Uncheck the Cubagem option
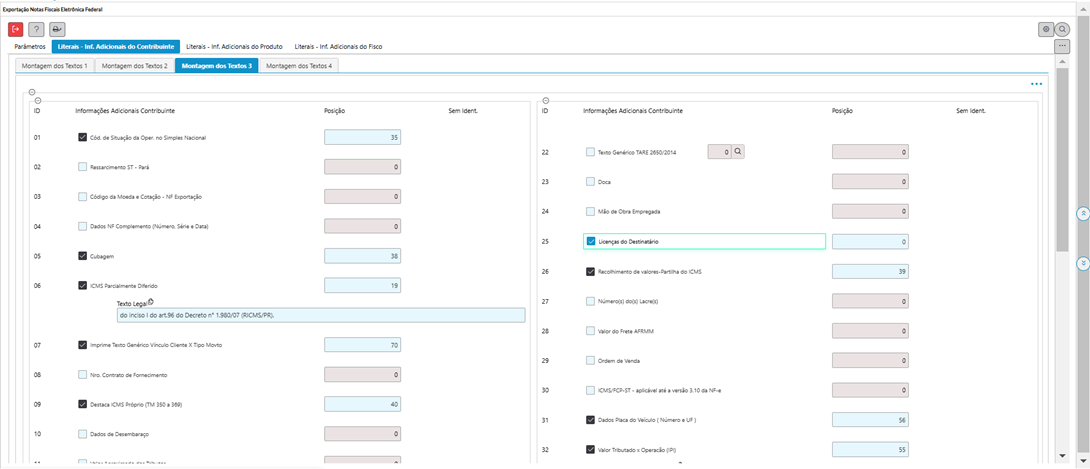The image size is (1090, 469). [x=83, y=256]
